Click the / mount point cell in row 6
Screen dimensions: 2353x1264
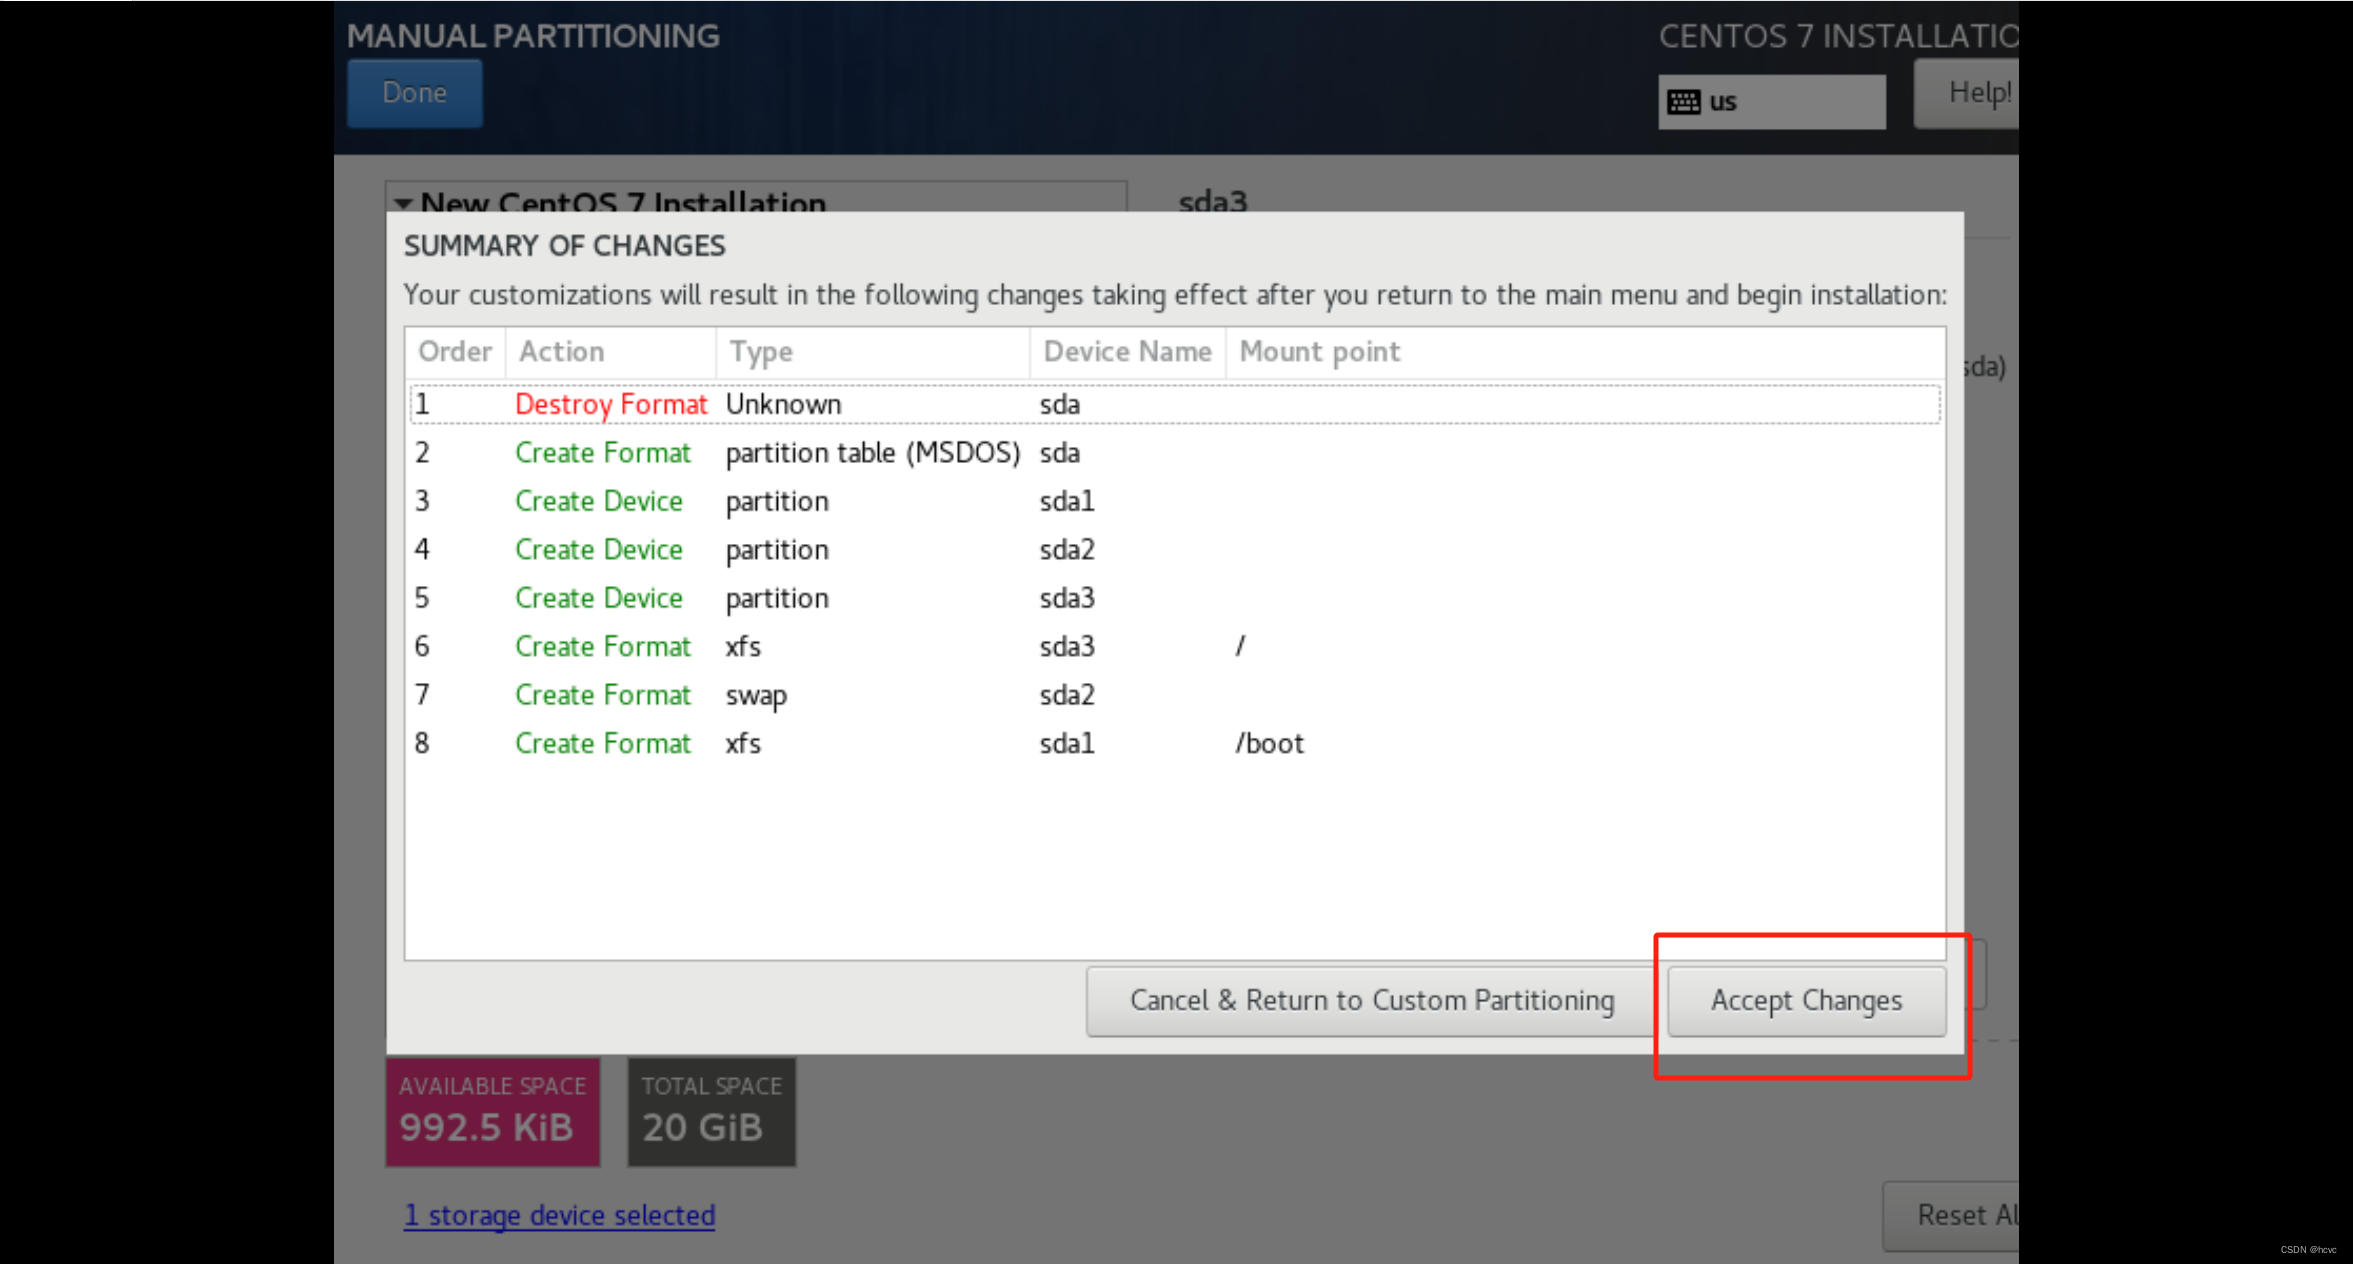point(1240,647)
